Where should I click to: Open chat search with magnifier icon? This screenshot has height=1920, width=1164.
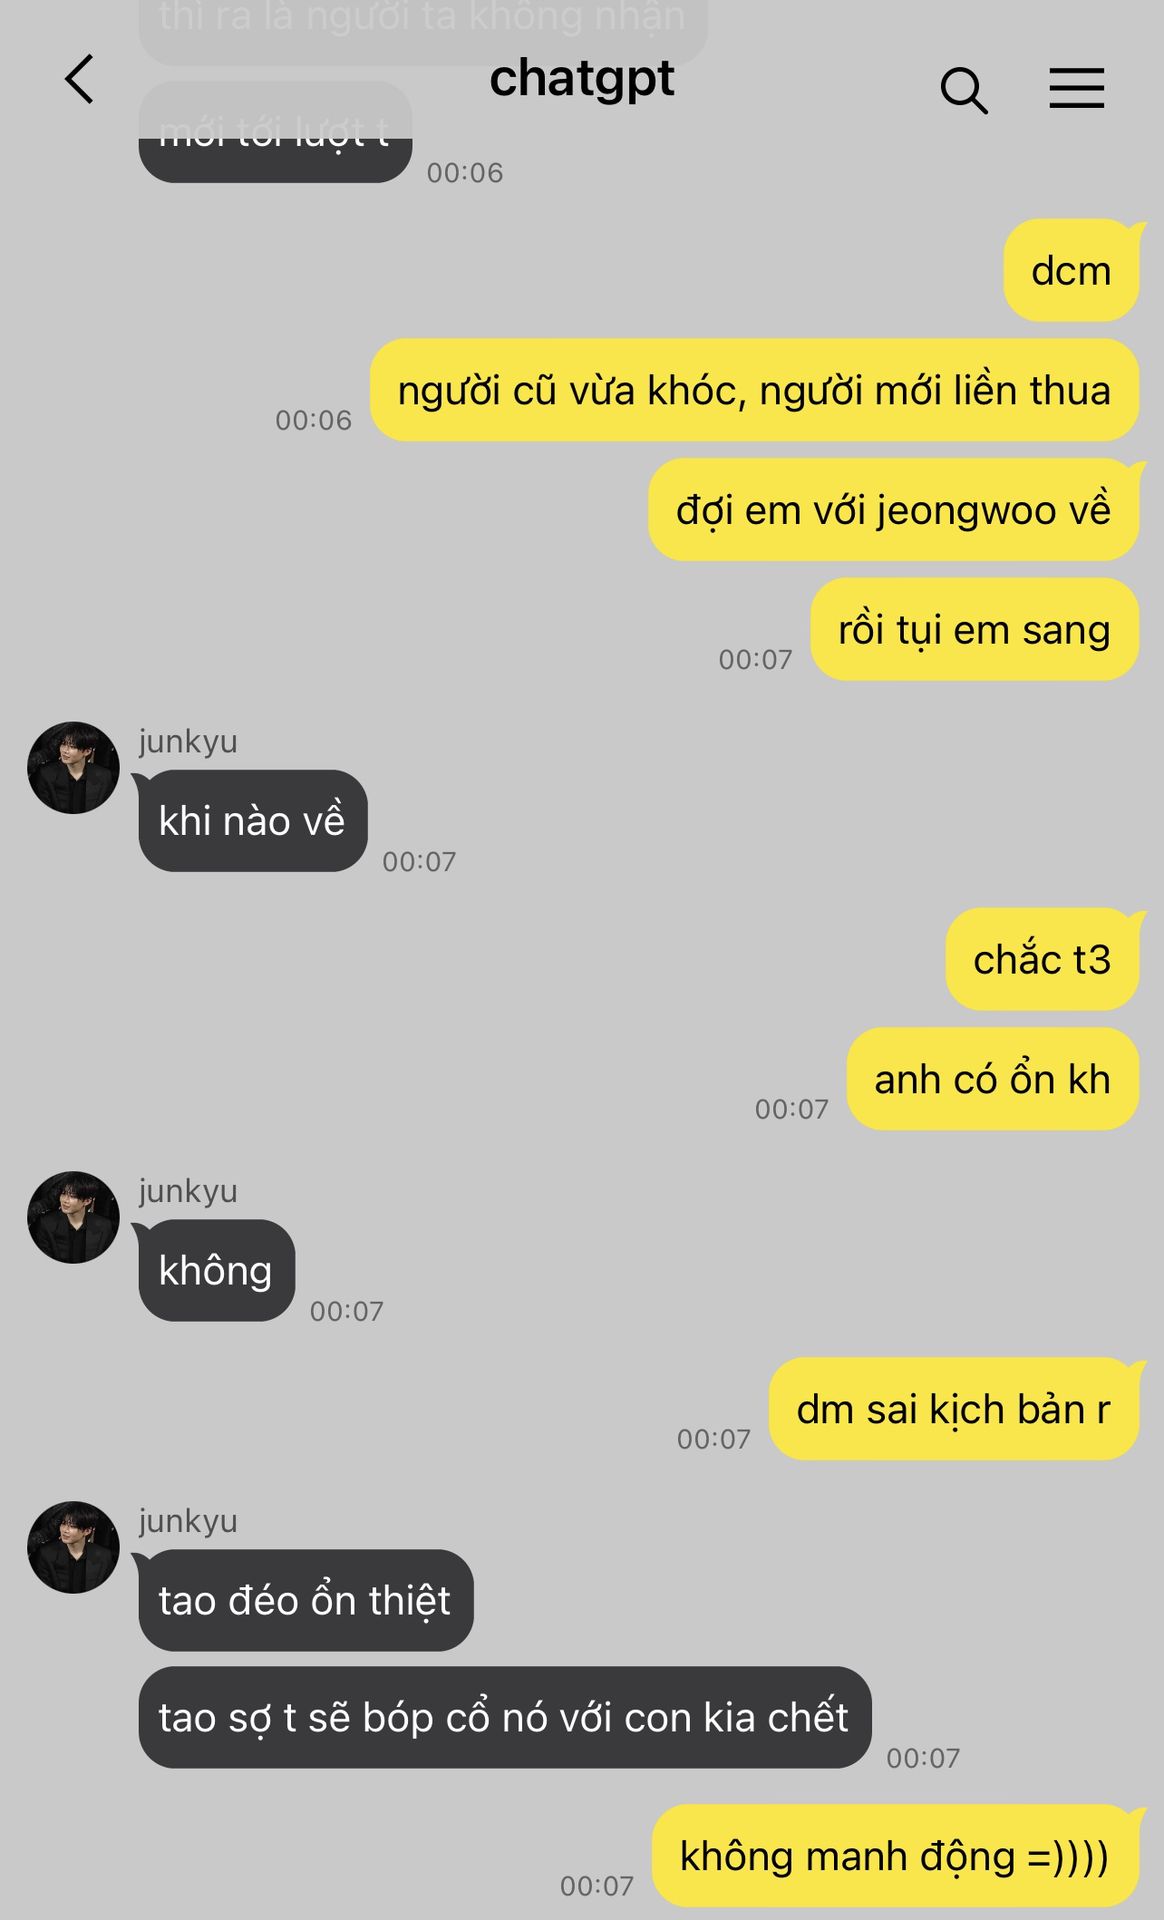coord(964,90)
